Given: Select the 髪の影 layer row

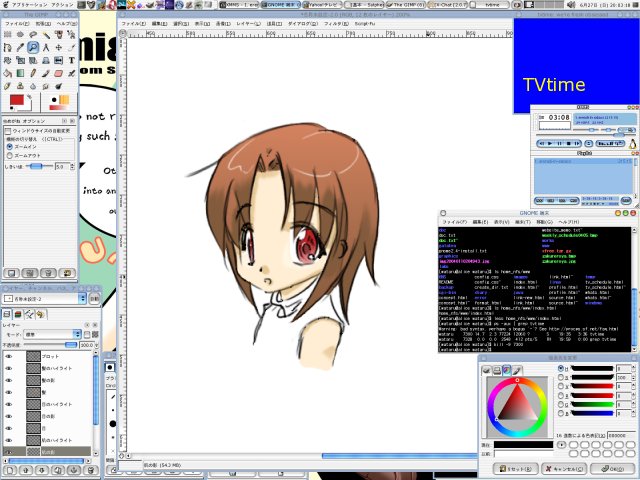Looking at the screenshot, I should pos(47,380).
